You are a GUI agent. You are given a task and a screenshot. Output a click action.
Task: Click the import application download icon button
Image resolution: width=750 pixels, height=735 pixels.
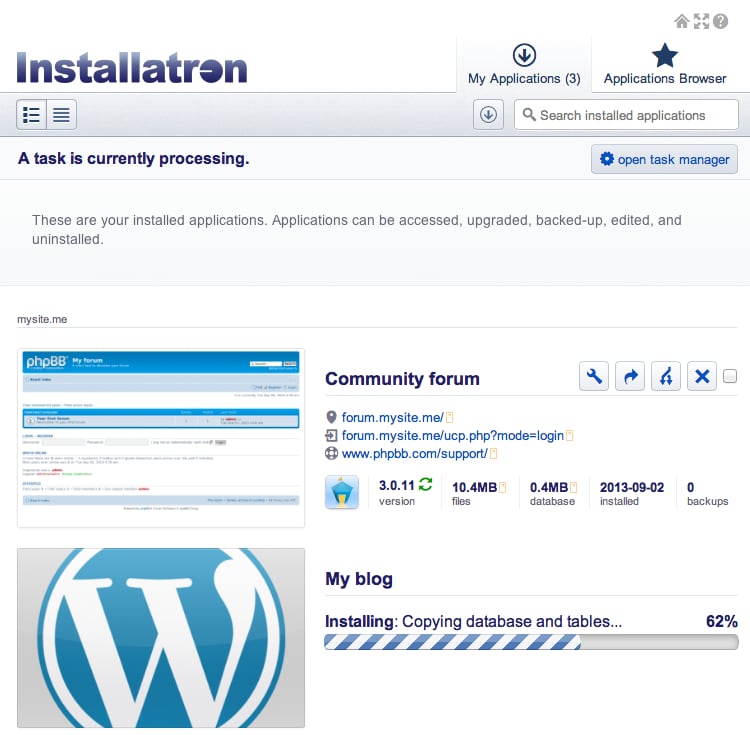[x=488, y=115]
